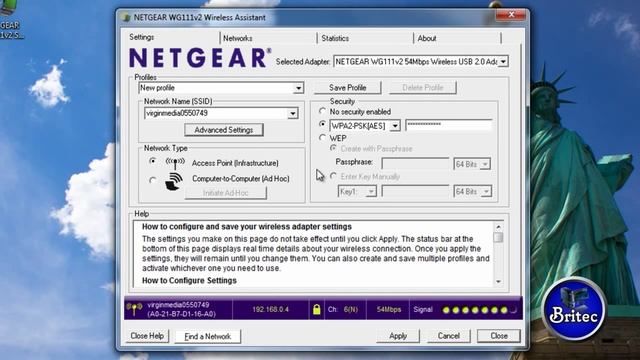Viewport: 640px width, 360px height.
Task: Click the Access Point antenna icon
Action: (x=175, y=163)
